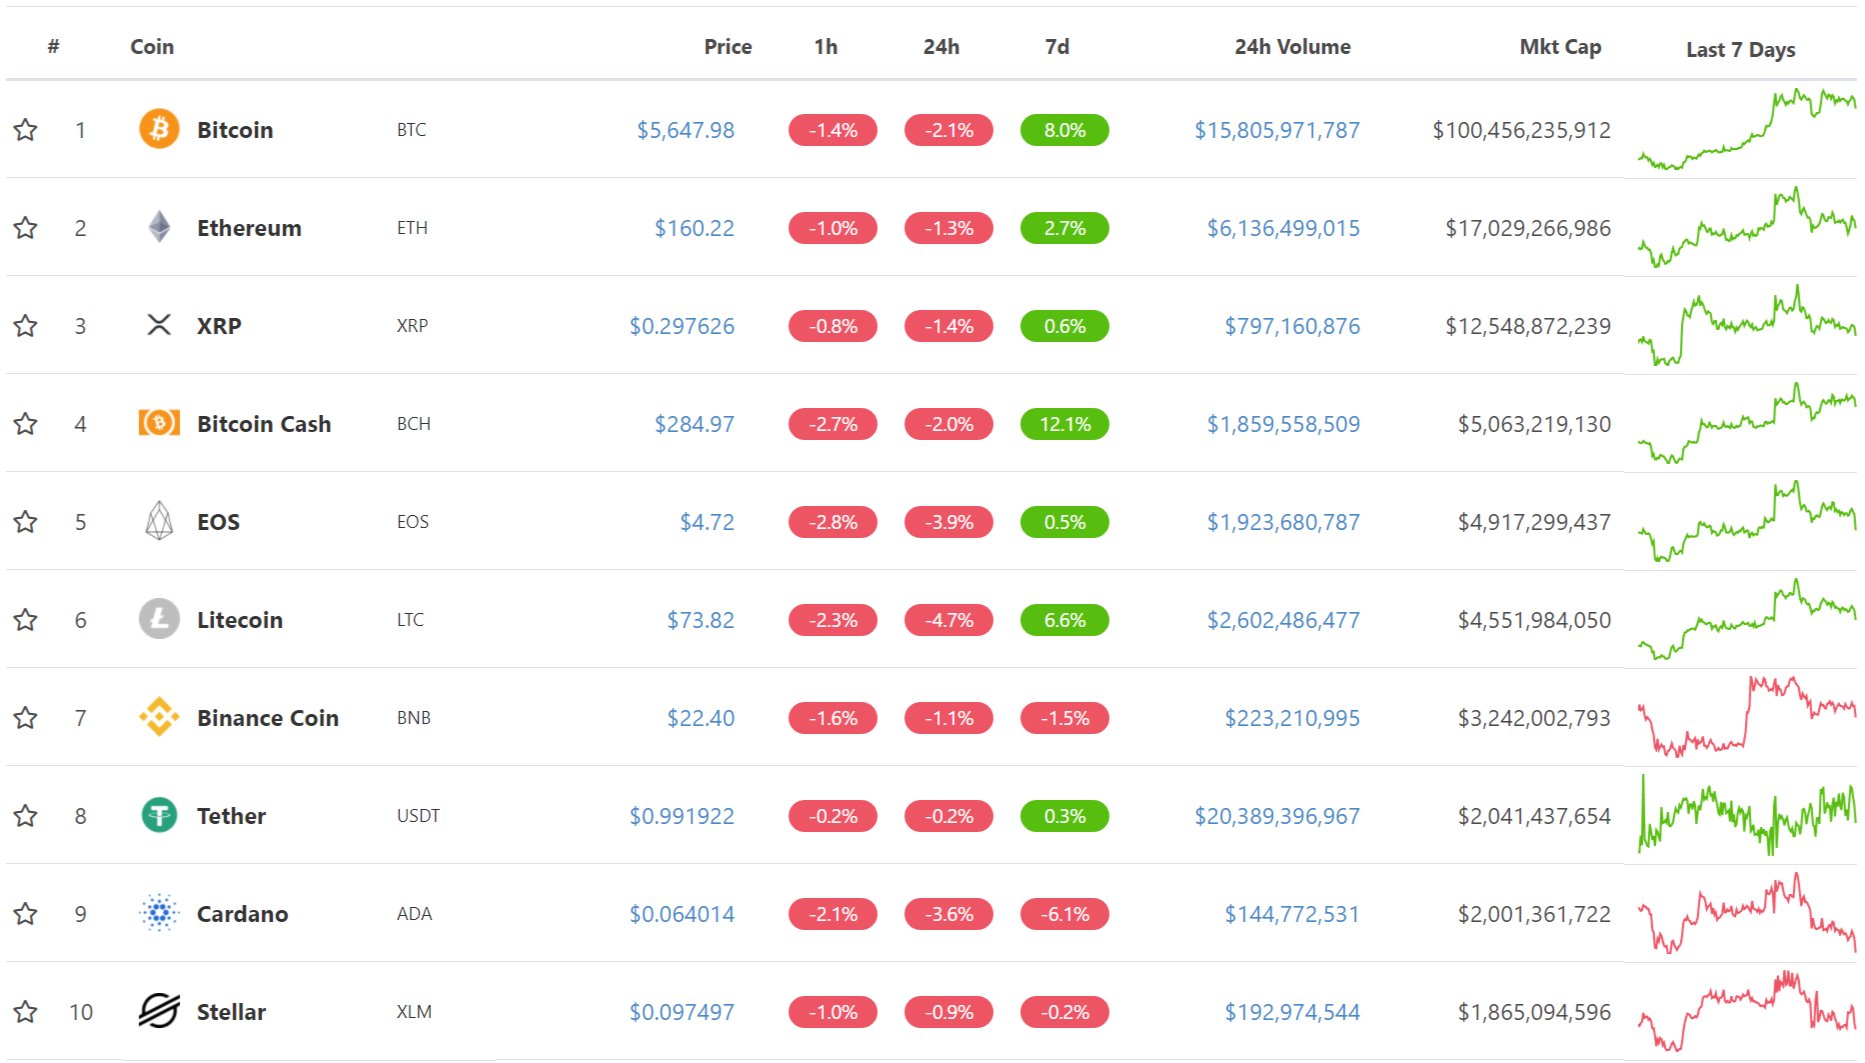Star Litecoin as a favorite
Image resolution: width=1865 pixels, height=1063 pixels.
(x=26, y=619)
